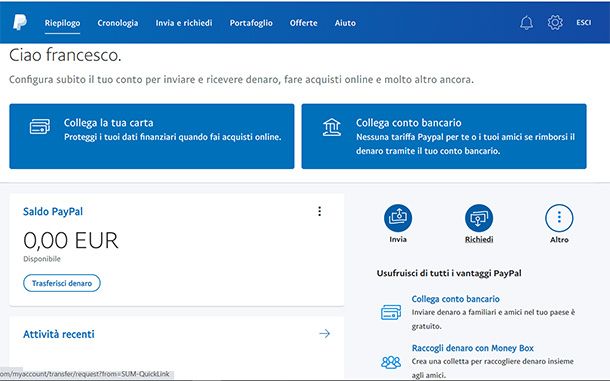
Task: Open the notifications bell
Action: coord(526,23)
